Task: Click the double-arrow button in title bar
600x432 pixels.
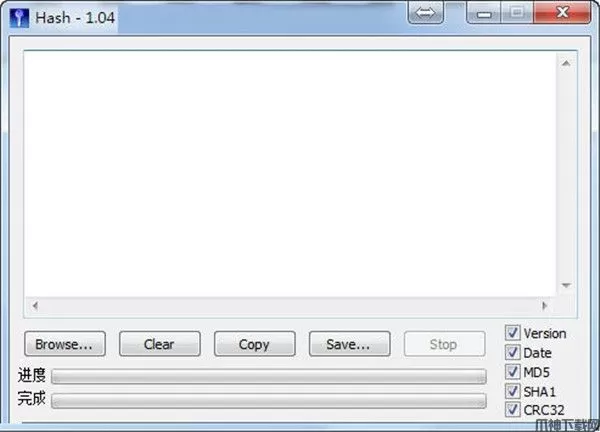Action: click(x=426, y=13)
